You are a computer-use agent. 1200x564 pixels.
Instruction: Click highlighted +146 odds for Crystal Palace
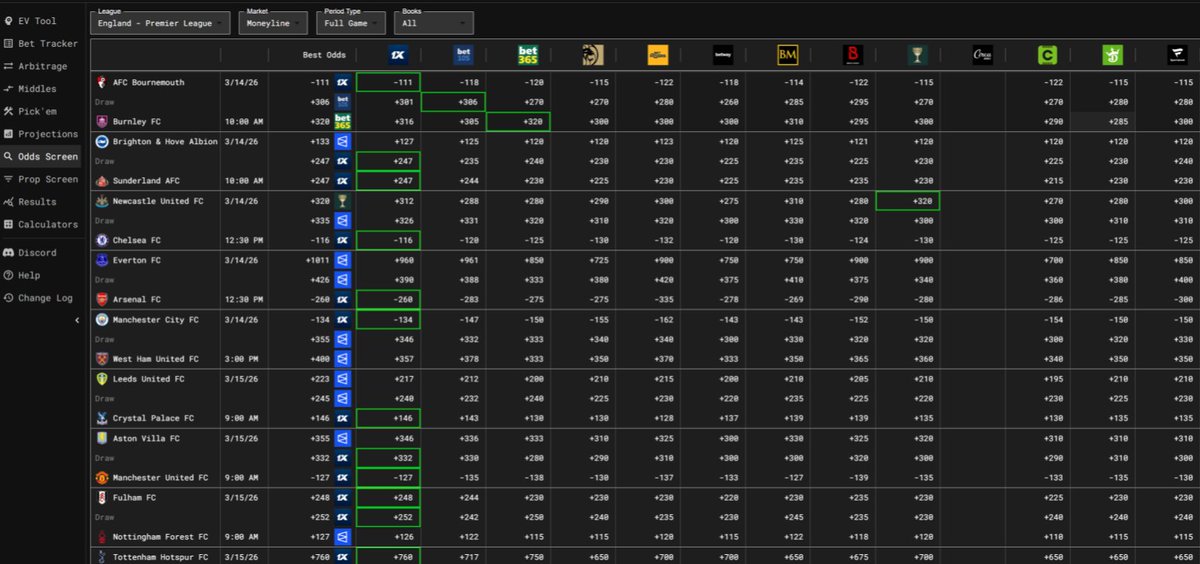tap(388, 418)
